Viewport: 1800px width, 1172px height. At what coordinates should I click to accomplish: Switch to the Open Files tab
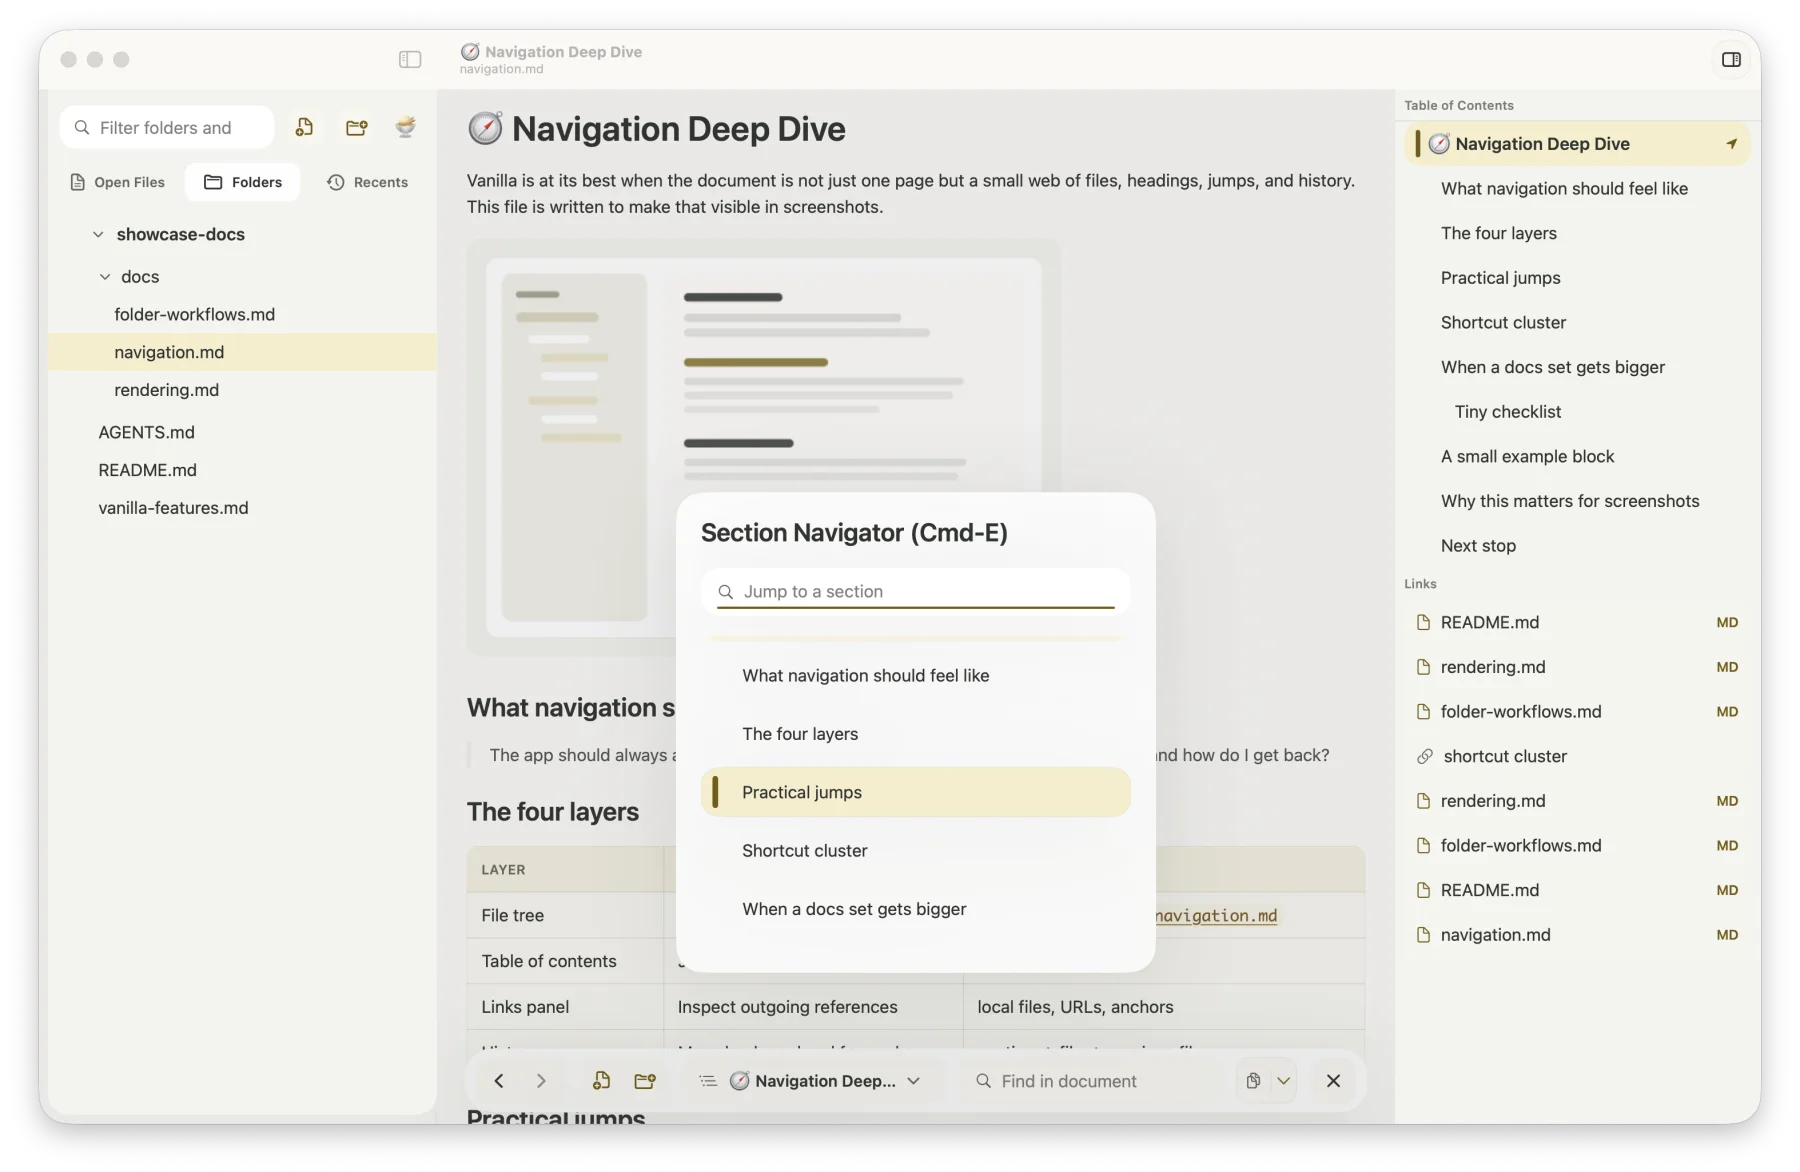118,182
